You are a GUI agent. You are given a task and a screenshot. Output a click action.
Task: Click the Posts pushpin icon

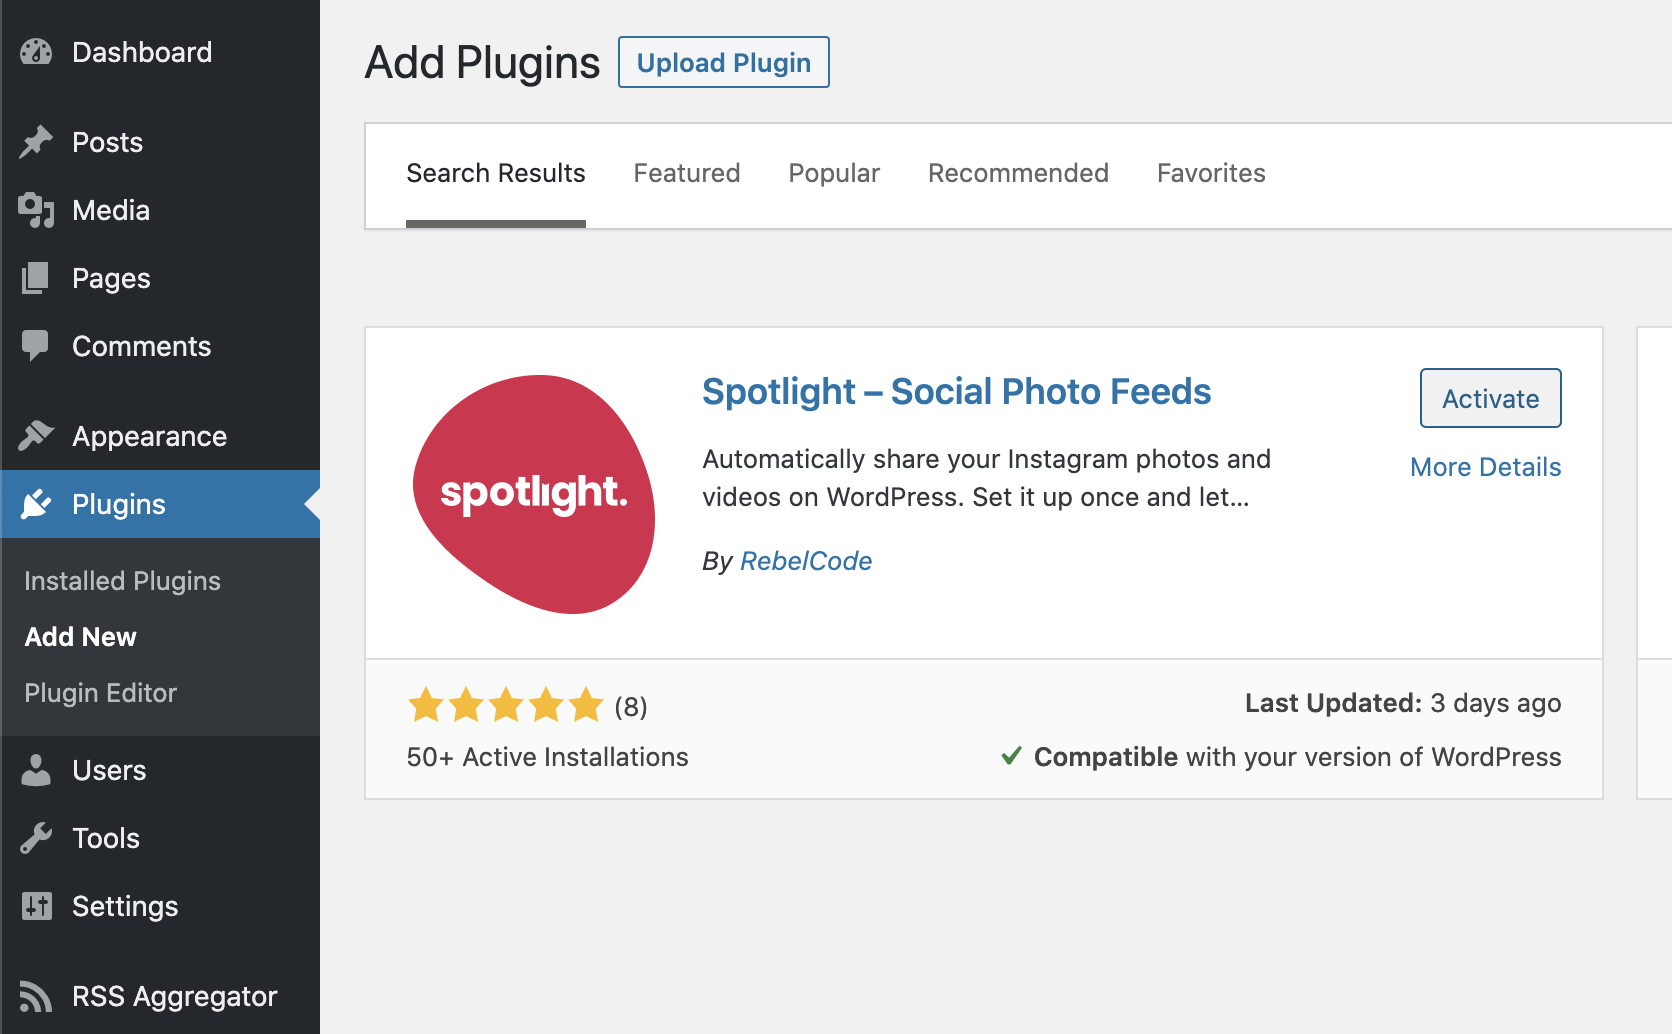click(x=36, y=142)
